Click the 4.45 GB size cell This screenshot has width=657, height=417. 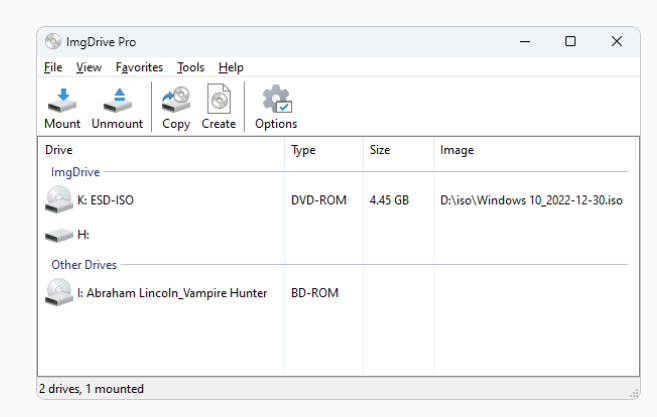click(389, 200)
